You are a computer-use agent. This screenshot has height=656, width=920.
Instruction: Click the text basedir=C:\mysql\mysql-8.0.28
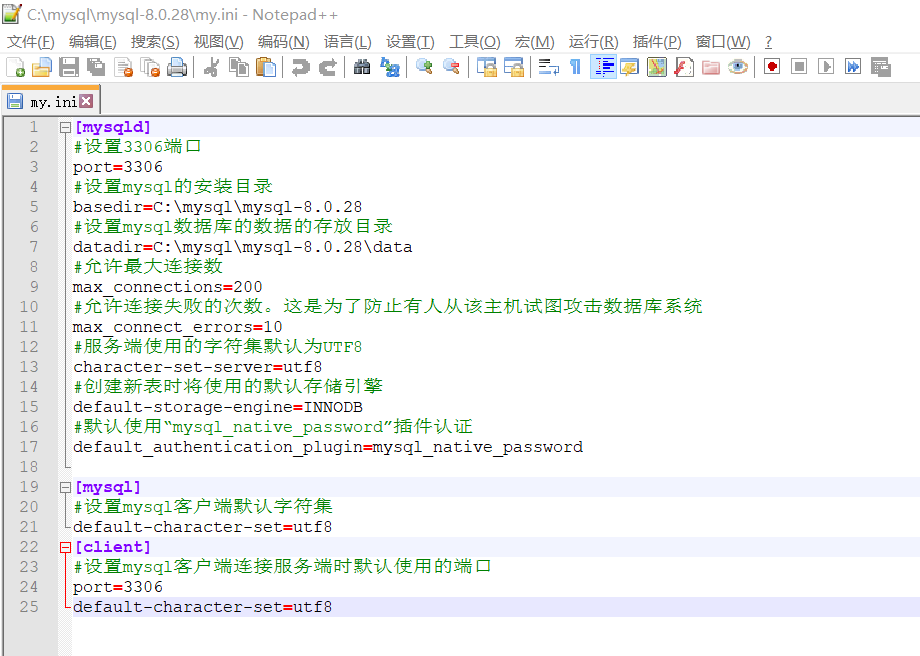click(x=217, y=207)
